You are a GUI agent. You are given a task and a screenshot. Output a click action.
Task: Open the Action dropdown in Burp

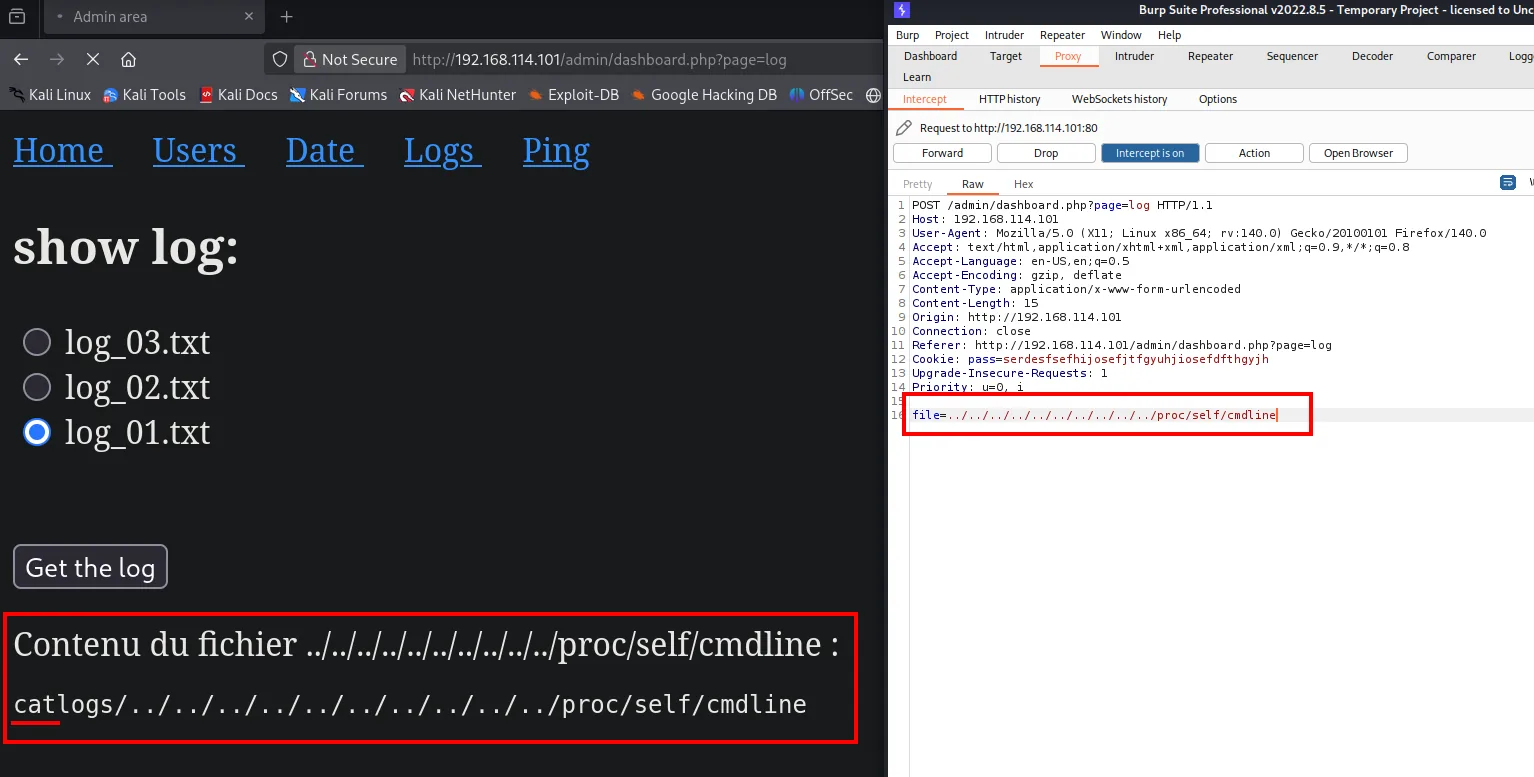tap(1254, 153)
